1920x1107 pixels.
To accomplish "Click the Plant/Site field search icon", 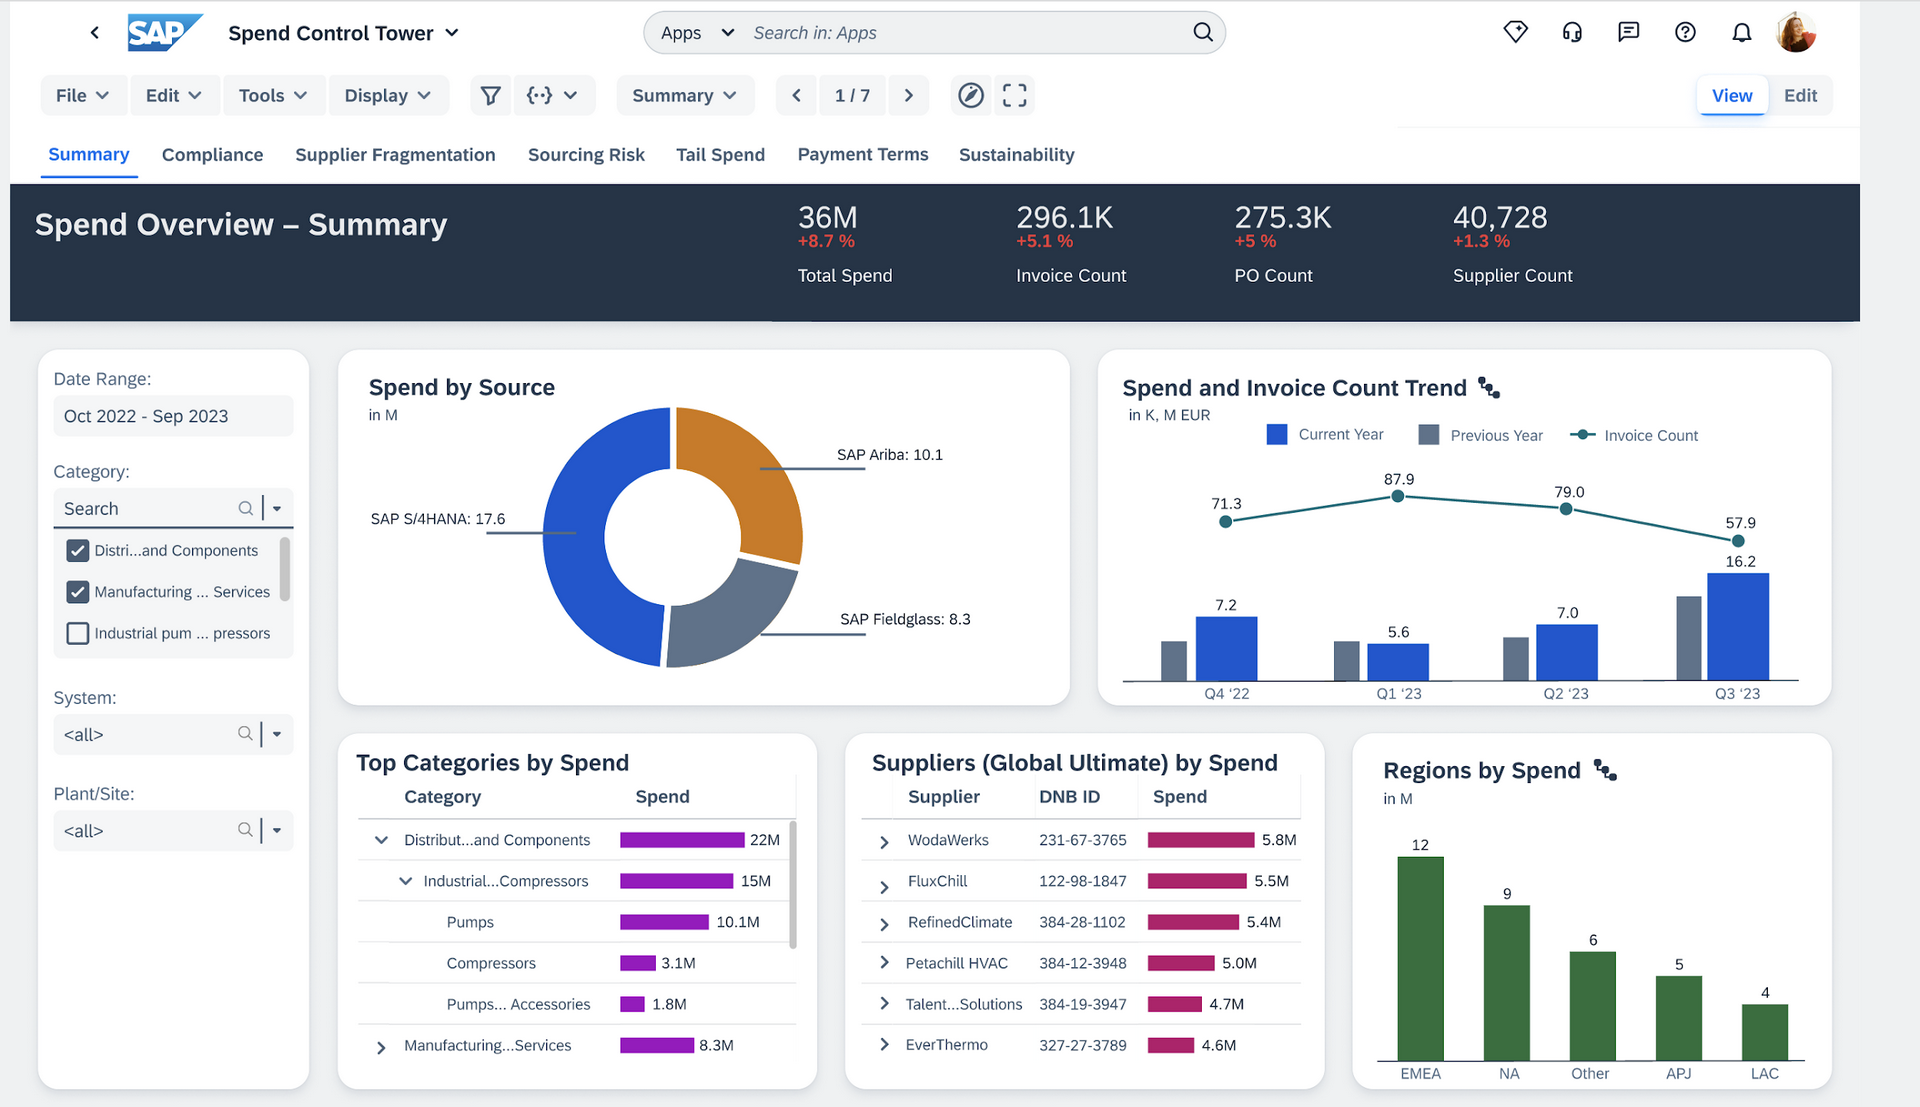I will [245, 830].
